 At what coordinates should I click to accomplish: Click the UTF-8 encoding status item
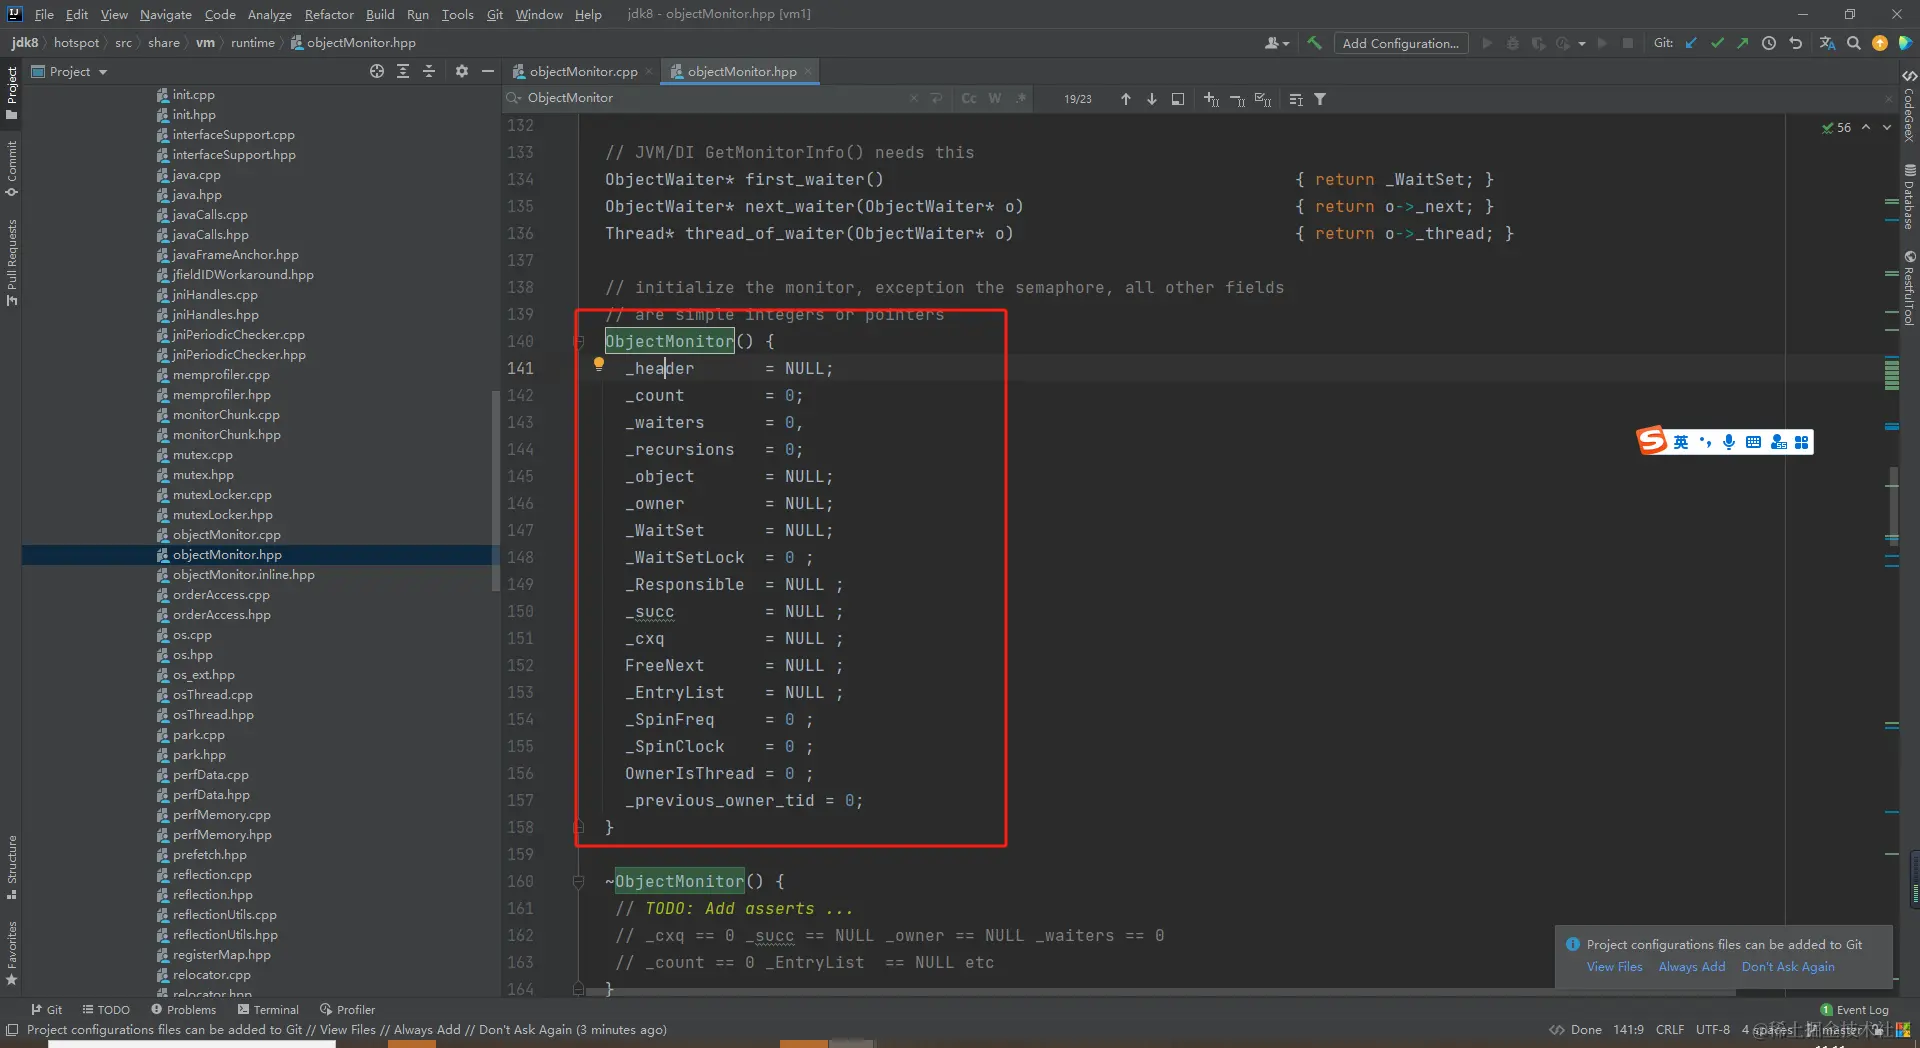(x=1713, y=1030)
